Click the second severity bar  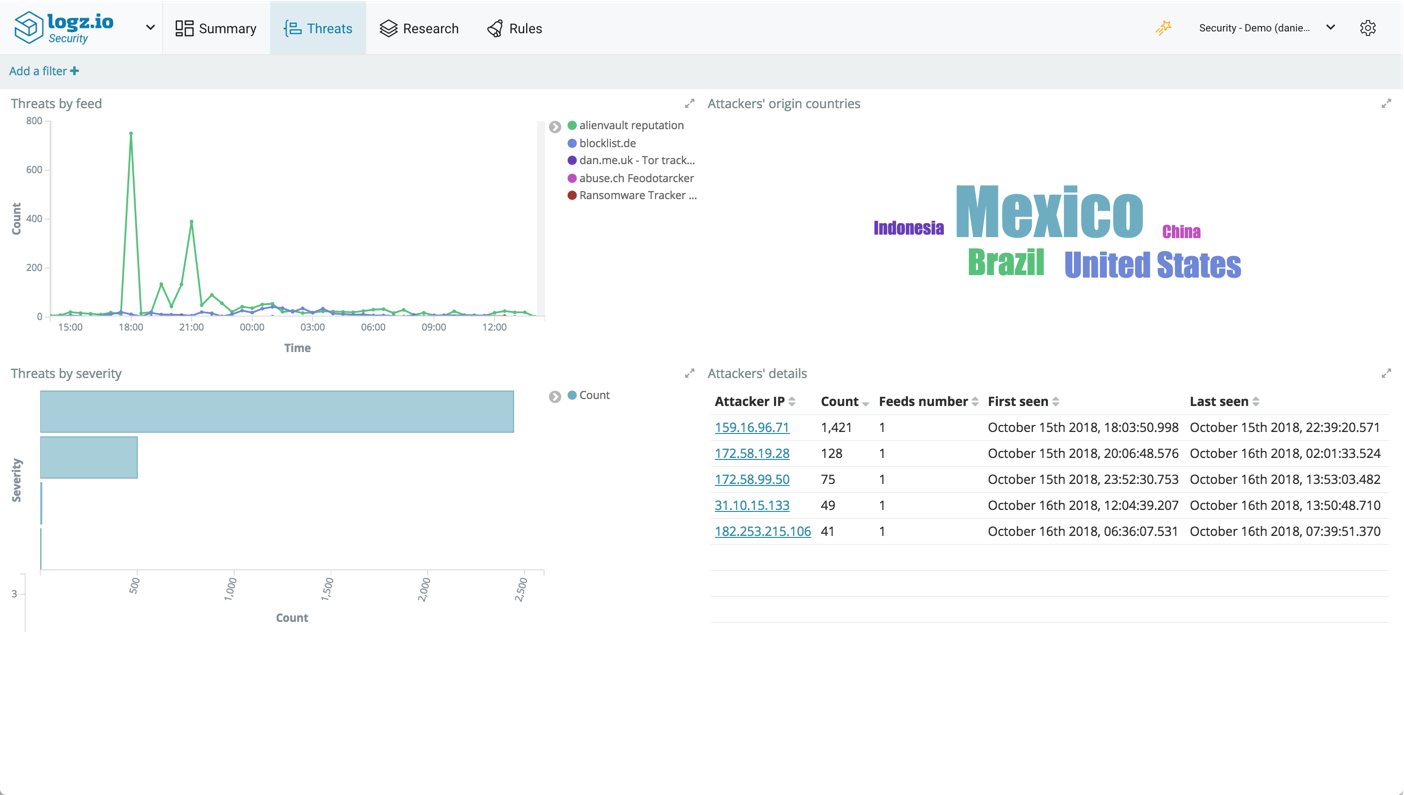pyautogui.click(x=89, y=457)
